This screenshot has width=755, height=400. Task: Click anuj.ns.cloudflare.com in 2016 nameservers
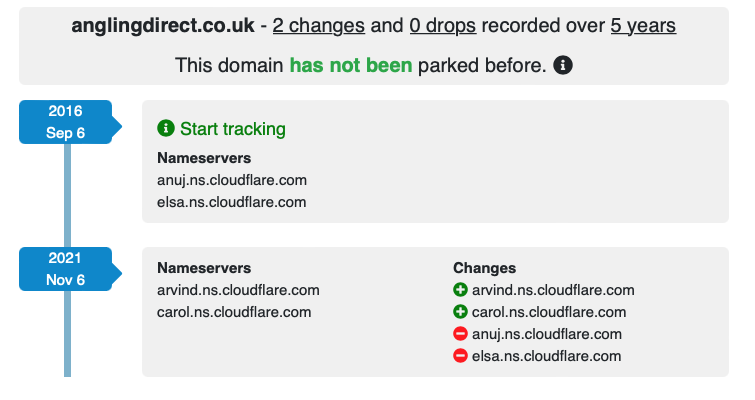(x=232, y=180)
